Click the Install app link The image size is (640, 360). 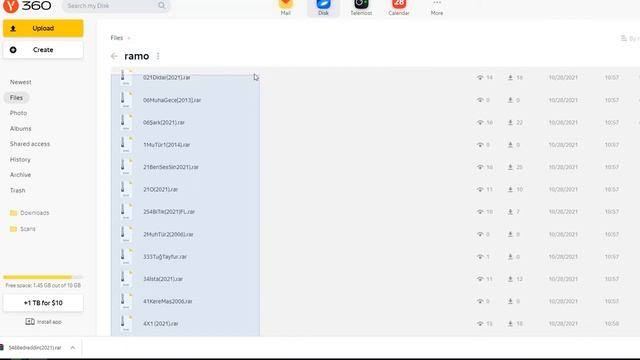pos(43,322)
